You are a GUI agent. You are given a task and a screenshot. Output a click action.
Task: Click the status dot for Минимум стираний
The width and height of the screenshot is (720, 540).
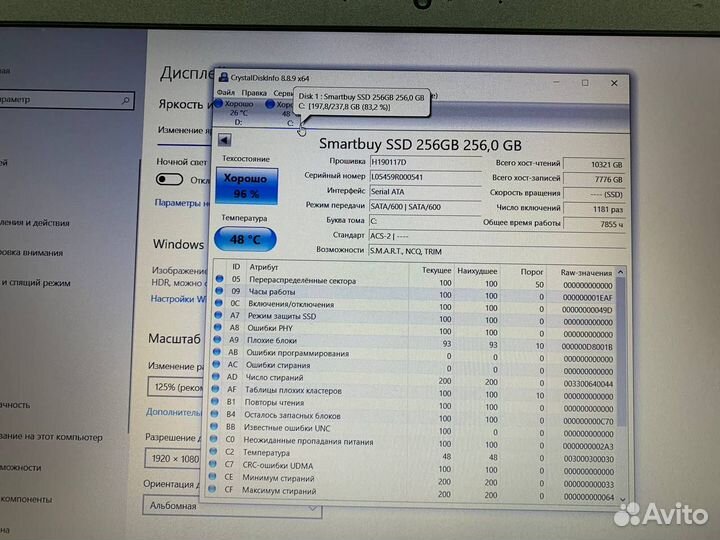coord(212,476)
